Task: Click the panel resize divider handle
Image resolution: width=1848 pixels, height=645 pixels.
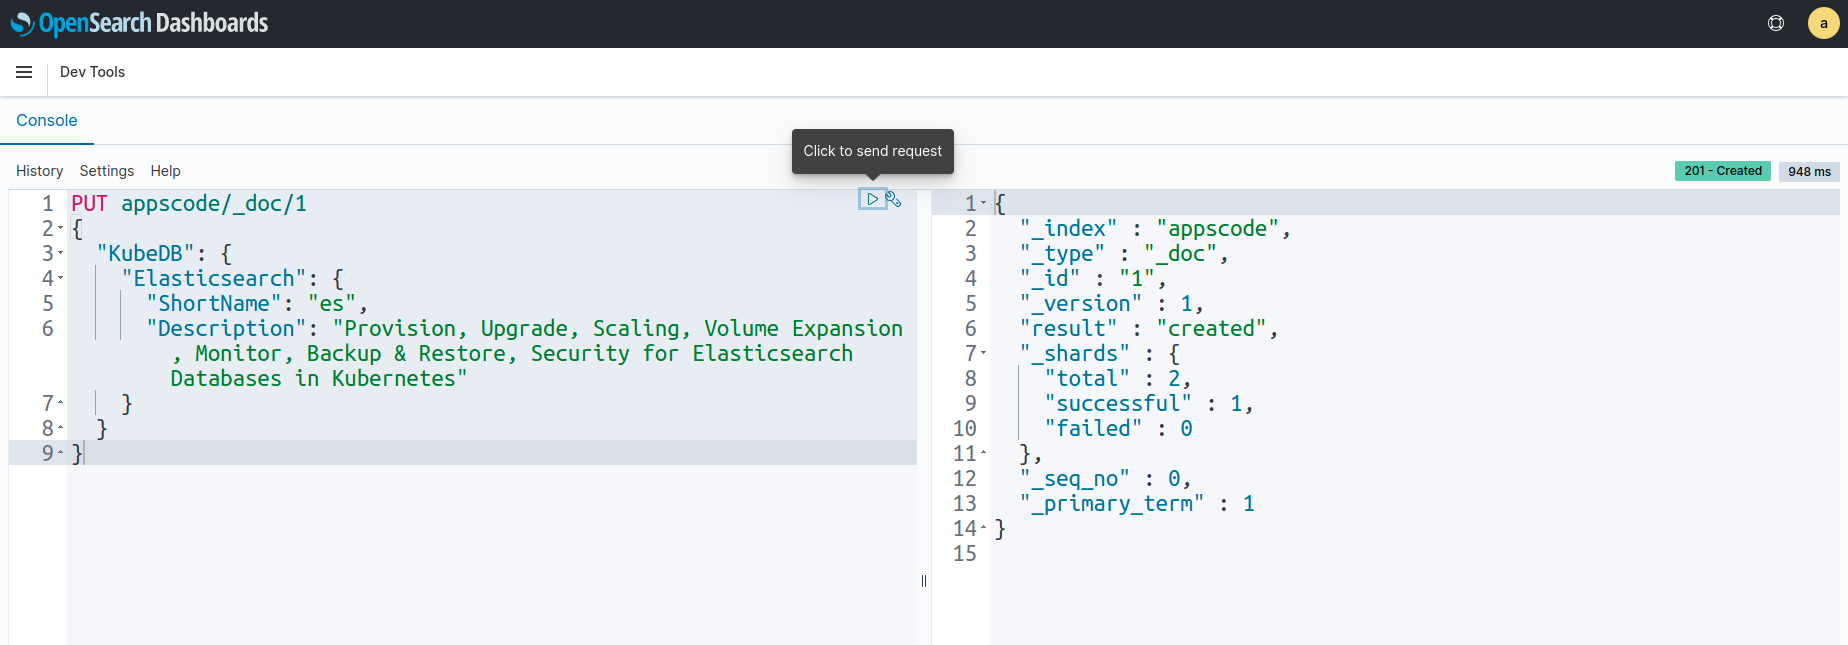Action: [924, 581]
